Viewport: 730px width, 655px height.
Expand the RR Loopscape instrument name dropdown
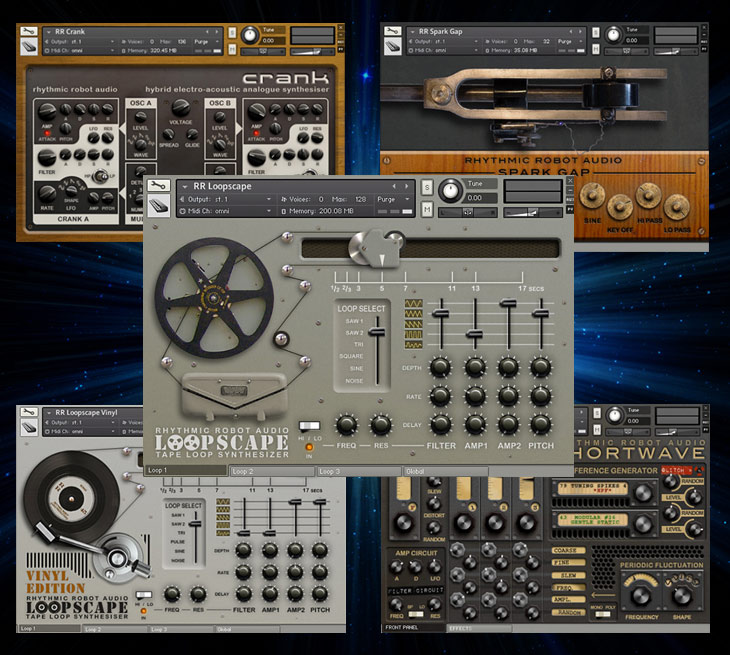(x=184, y=187)
